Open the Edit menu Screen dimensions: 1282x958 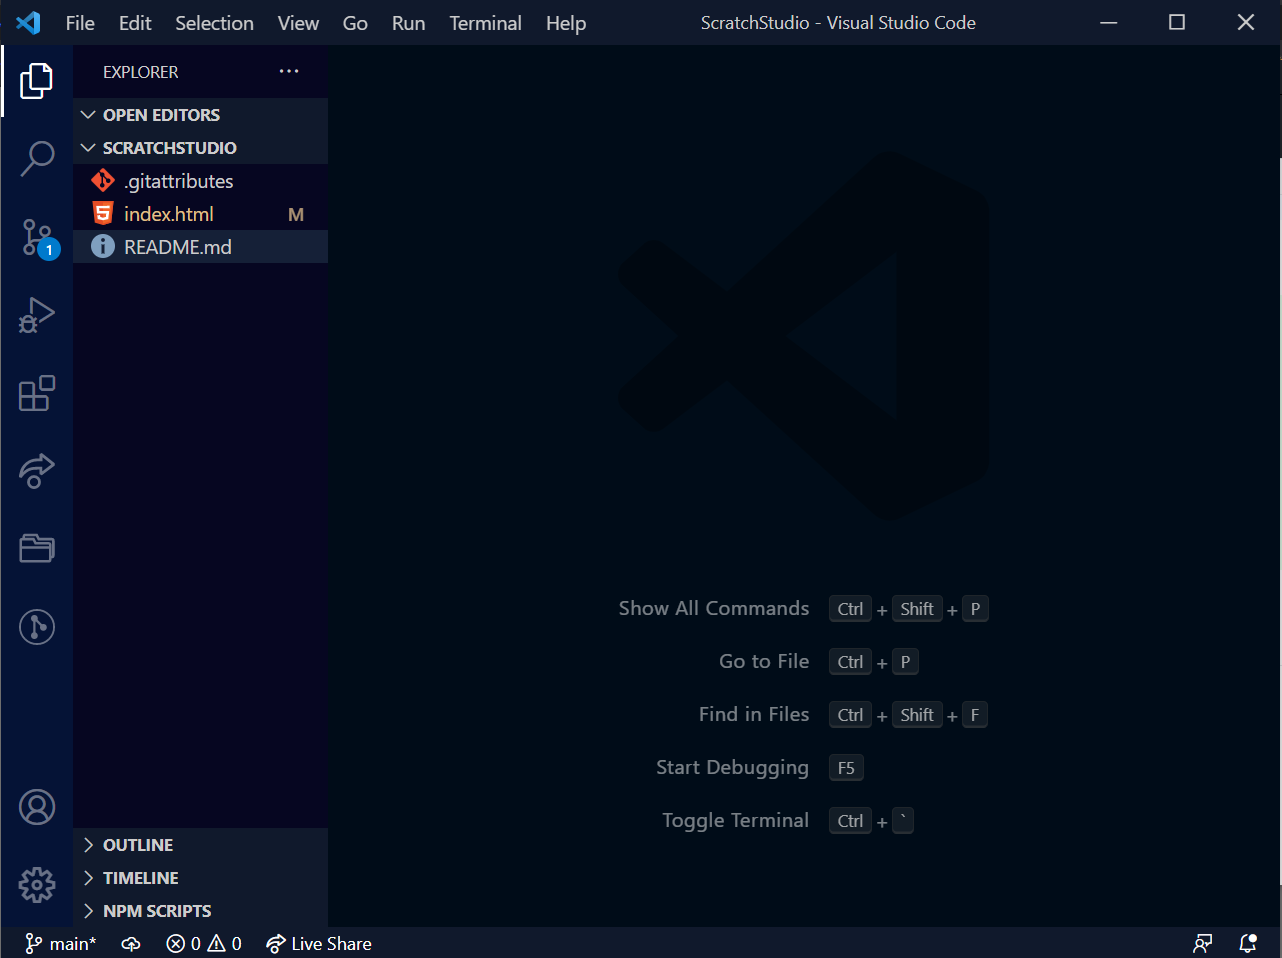coord(135,23)
